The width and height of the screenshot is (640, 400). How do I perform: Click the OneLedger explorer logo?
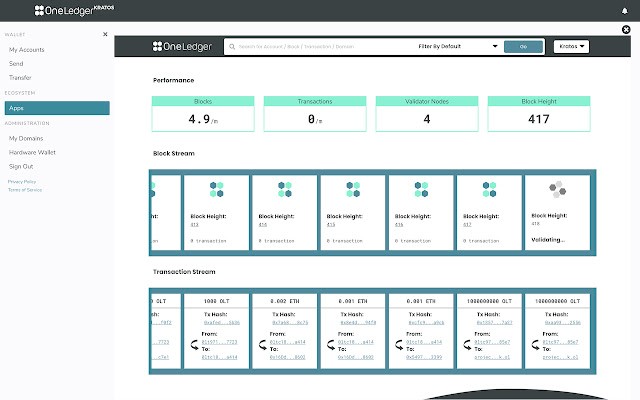coord(182,47)
